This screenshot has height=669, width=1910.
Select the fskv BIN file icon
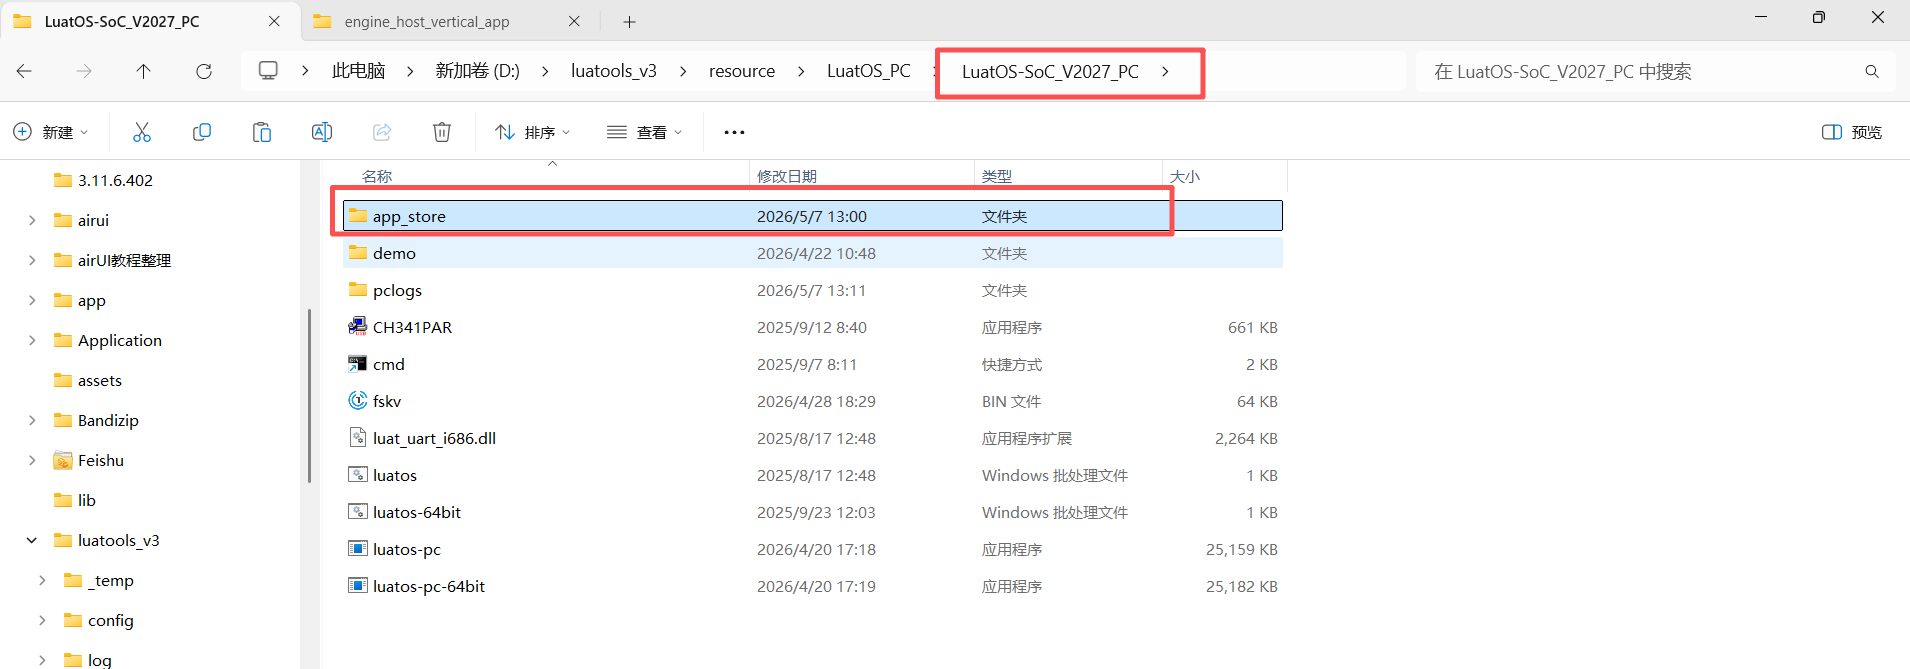pos(357,401)
